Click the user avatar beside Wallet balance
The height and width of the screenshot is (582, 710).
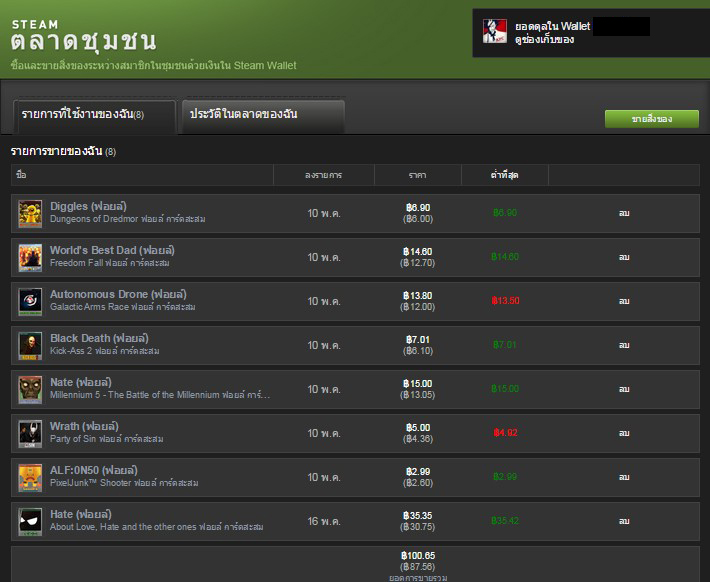tap(494, 31)
